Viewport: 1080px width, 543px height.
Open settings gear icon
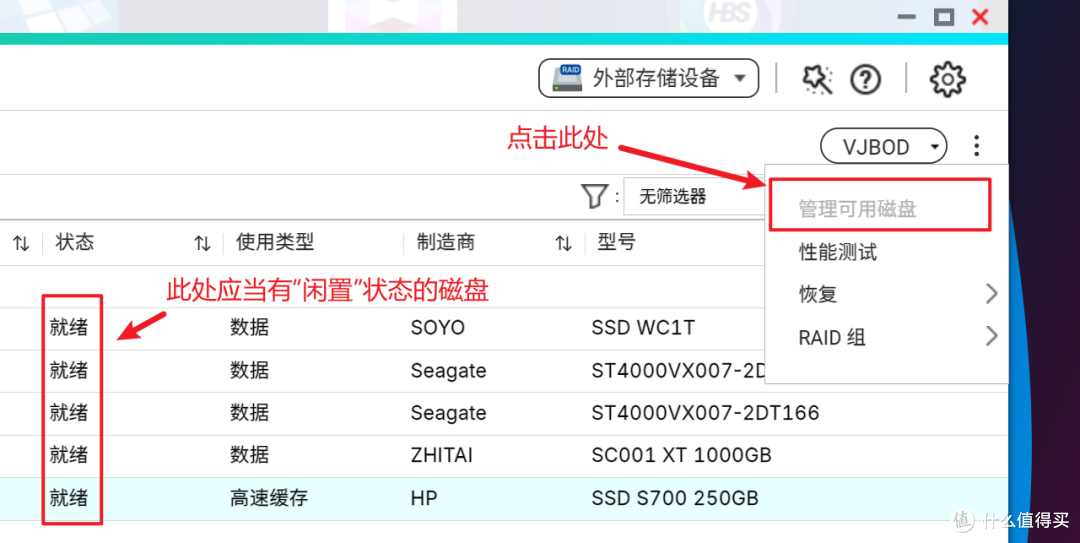tap(948, 79)
